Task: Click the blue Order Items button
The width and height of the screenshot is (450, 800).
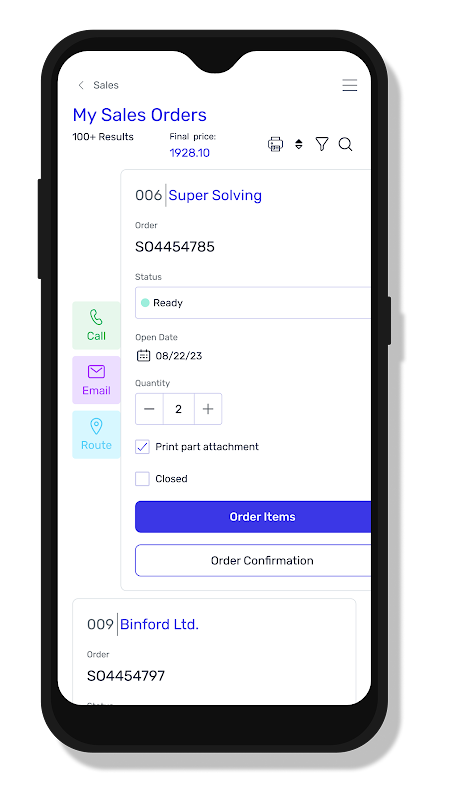Action: coord(253,517)
